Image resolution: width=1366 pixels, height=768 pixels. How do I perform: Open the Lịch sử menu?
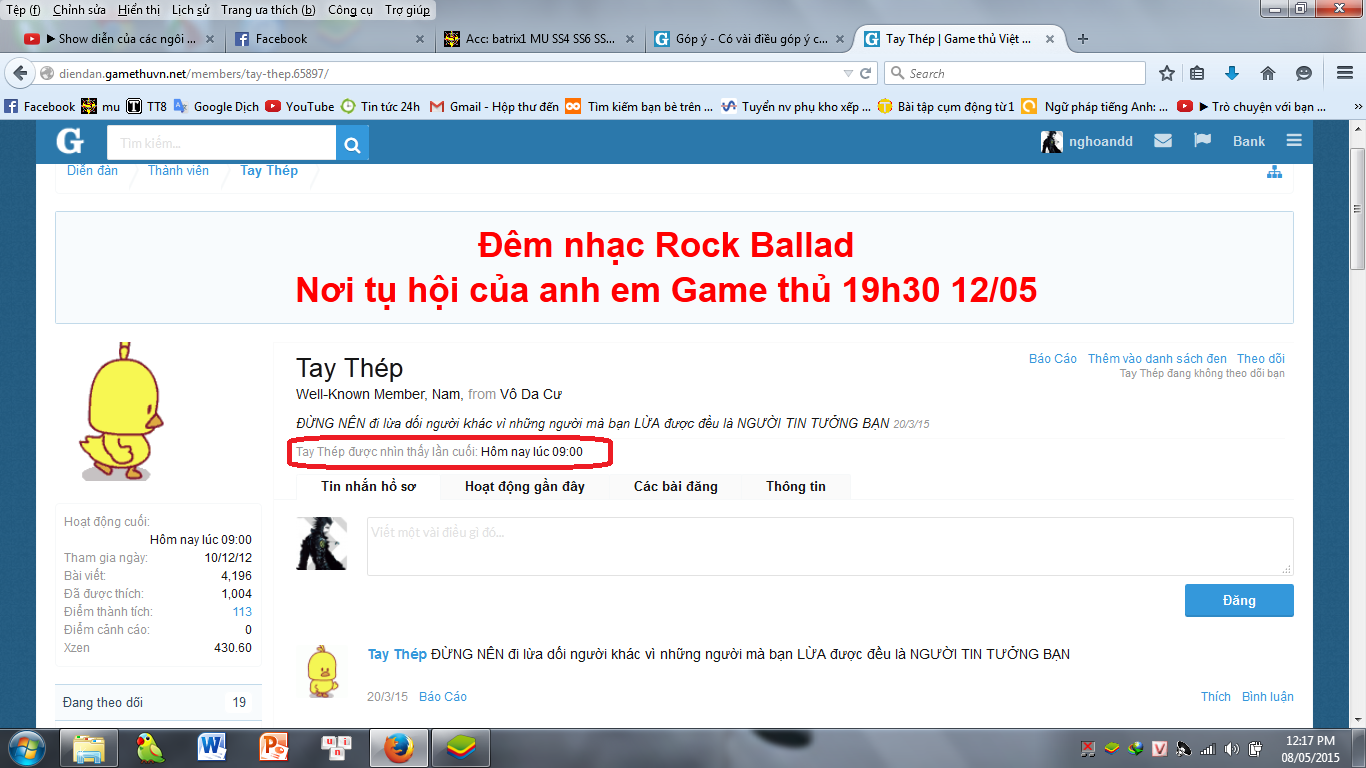tap(190, 10)
